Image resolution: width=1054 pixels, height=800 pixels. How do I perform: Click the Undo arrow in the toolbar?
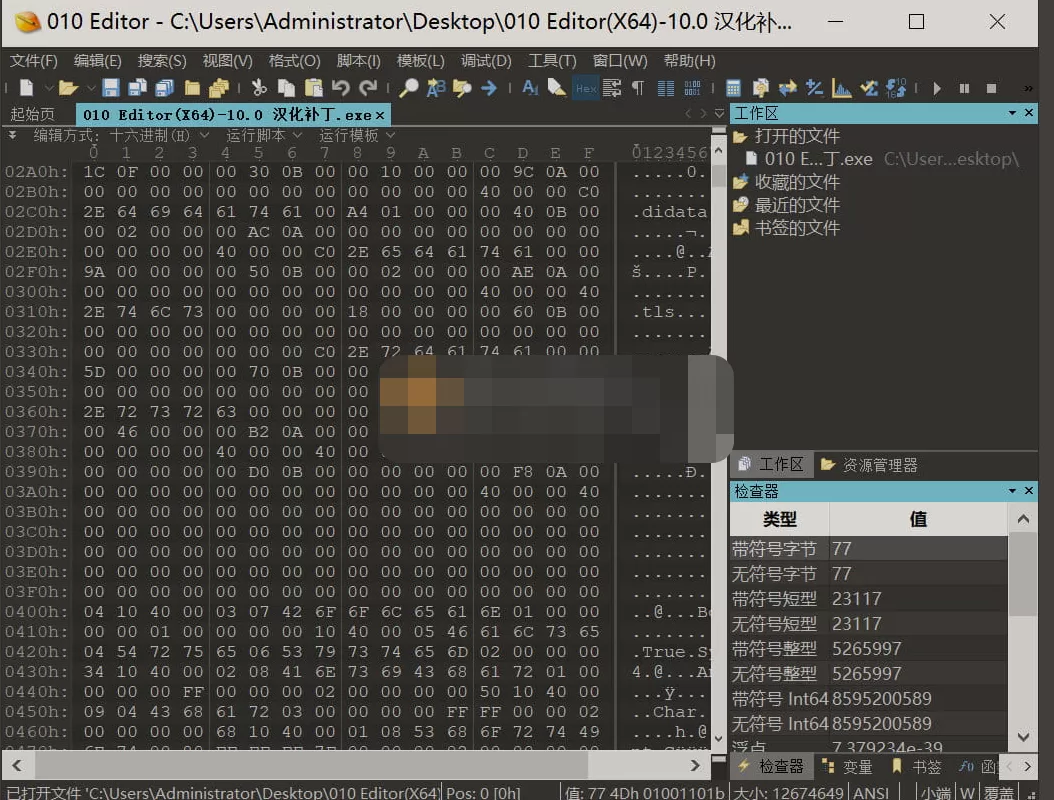[x=341, y=88]
